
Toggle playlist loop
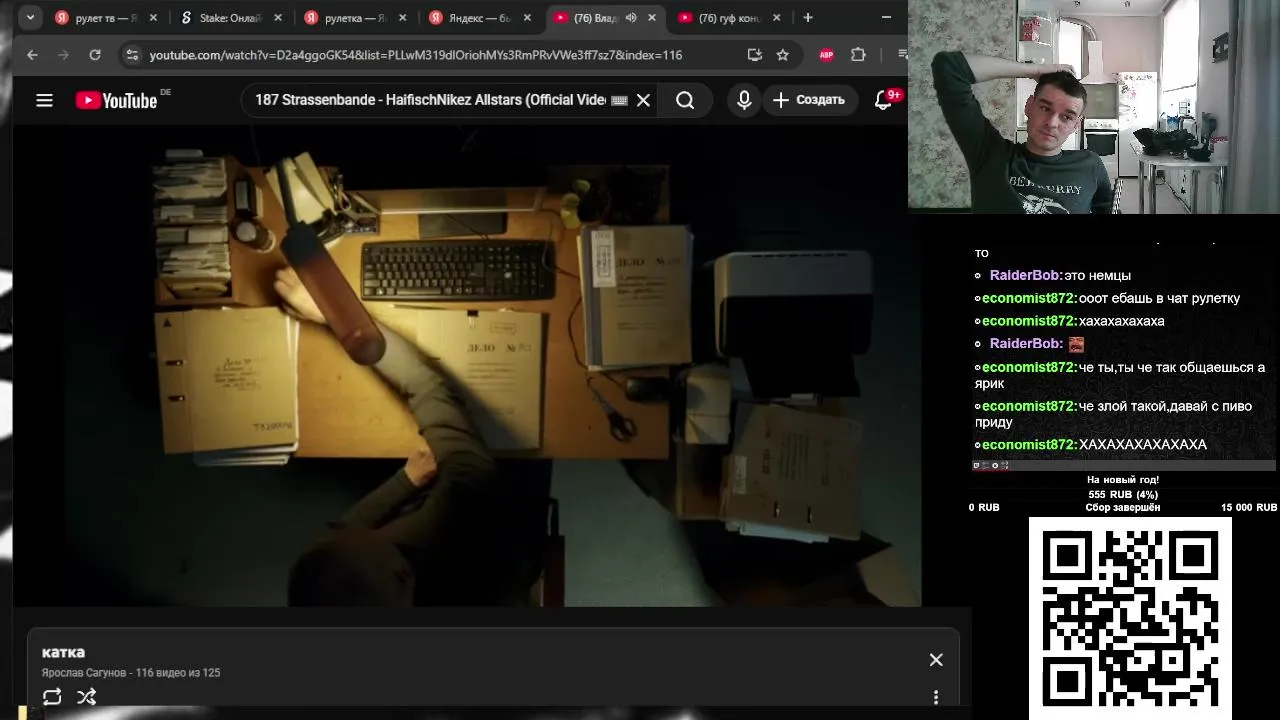(52, 697)
